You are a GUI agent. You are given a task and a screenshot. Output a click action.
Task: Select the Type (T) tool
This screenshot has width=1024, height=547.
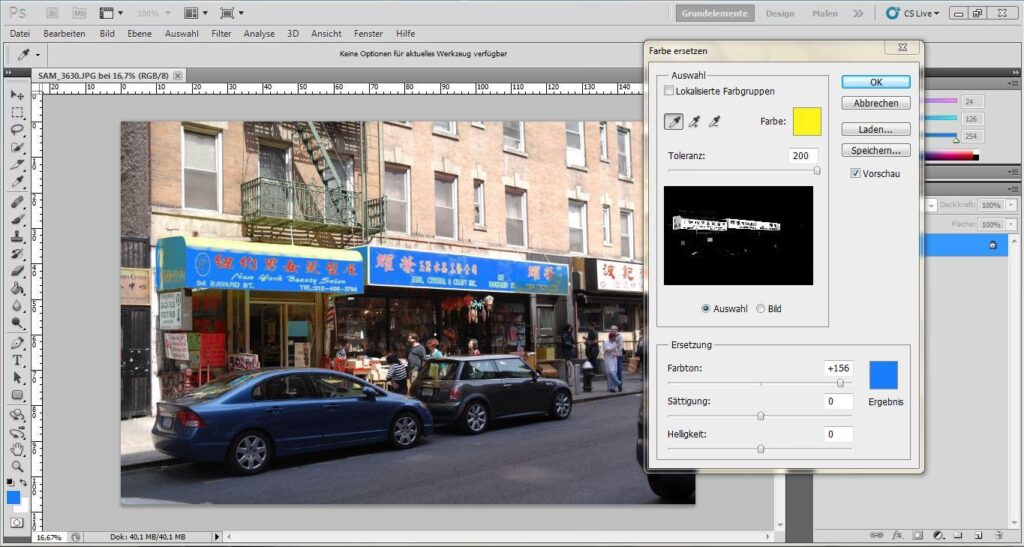[x=17, y=360]
